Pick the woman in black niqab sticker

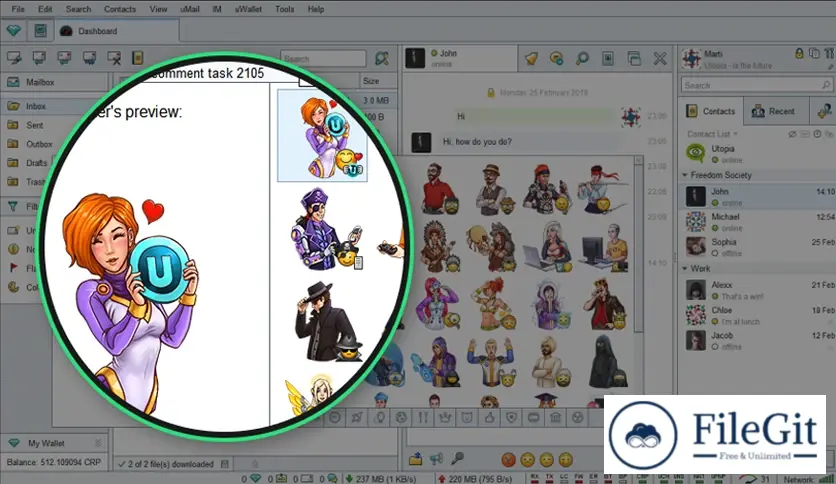click(606, 361)
